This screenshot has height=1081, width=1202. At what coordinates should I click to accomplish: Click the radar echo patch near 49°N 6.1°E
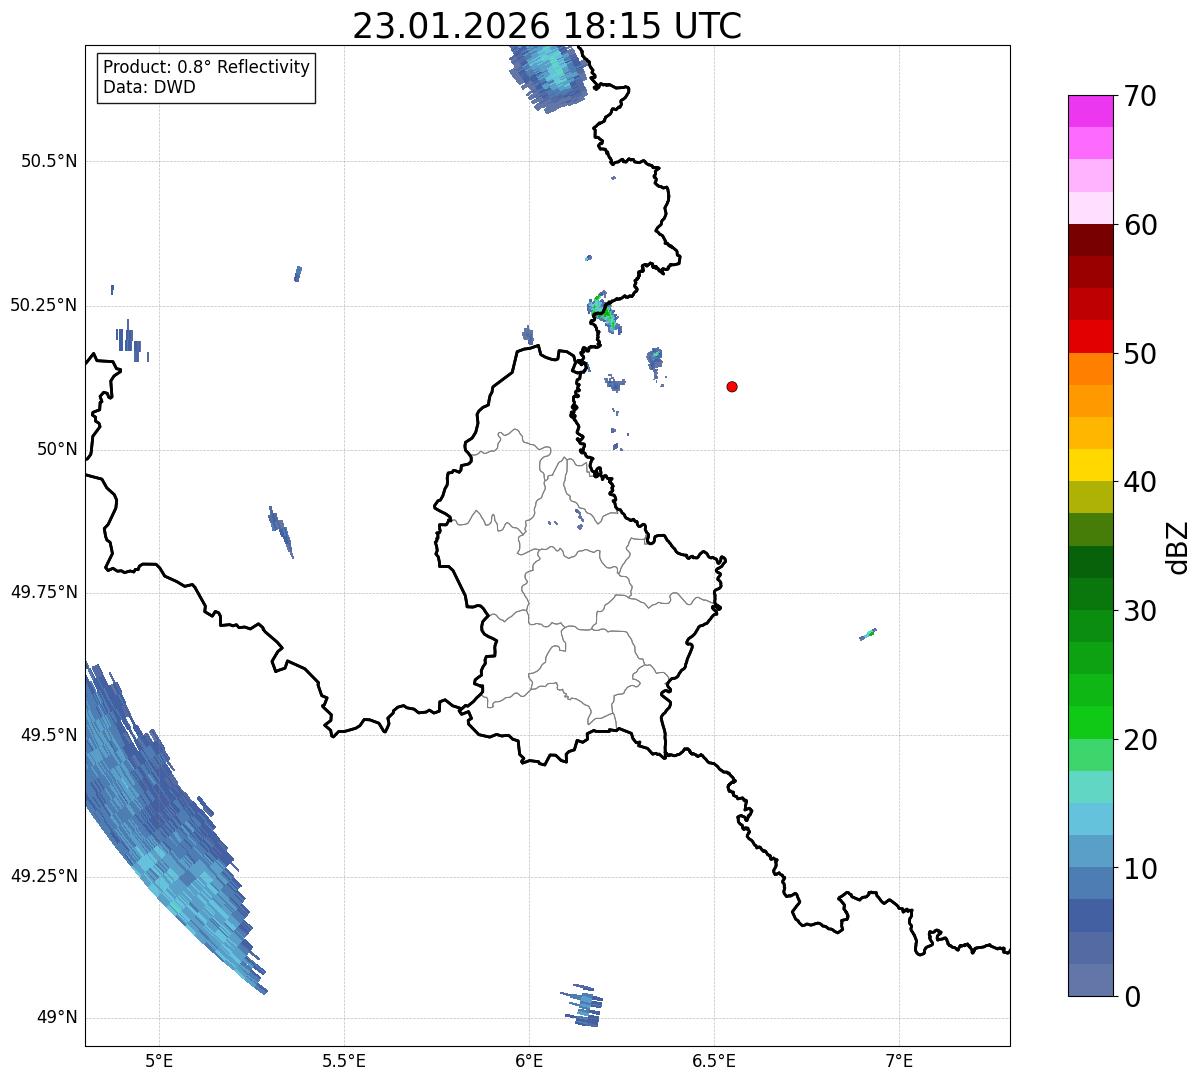[x=583, y=1005]
